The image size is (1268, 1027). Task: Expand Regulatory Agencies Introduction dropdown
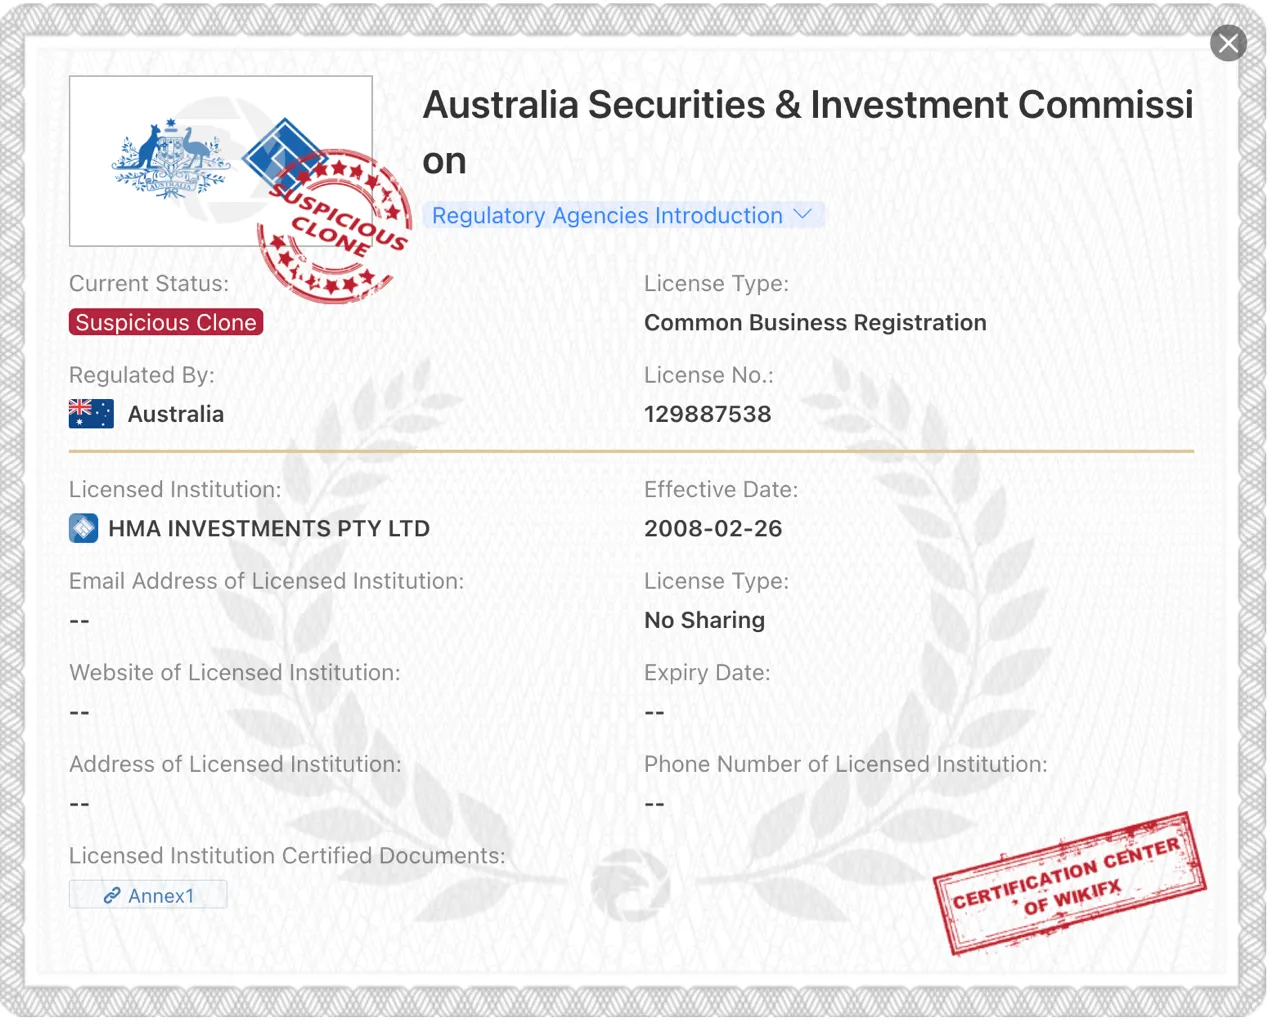[624, 215]
